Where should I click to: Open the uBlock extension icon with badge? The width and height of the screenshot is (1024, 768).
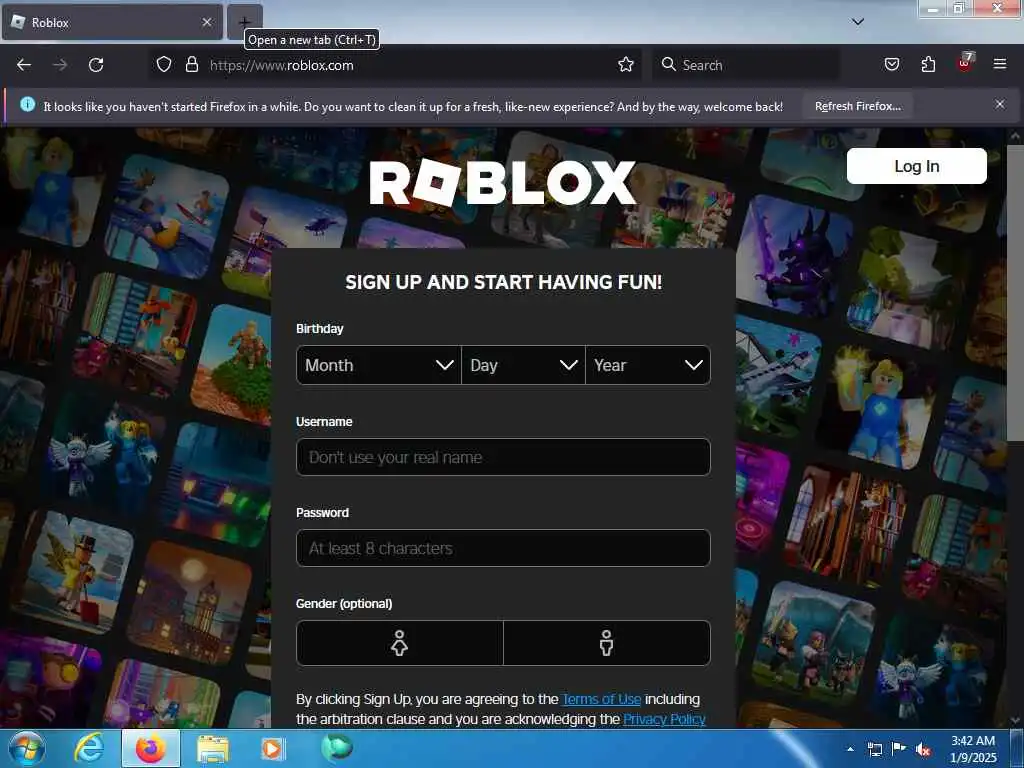965,62
